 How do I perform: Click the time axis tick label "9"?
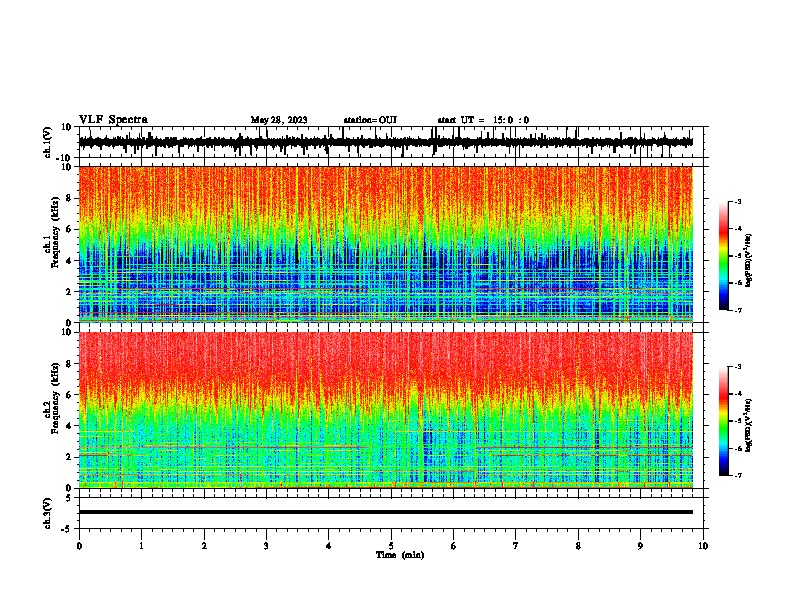click(x=640, y=546)
